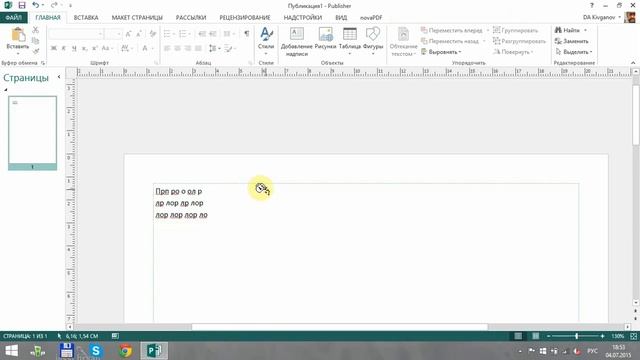
Task: Open the Таблица table insert icon
Action: point(350,34)
